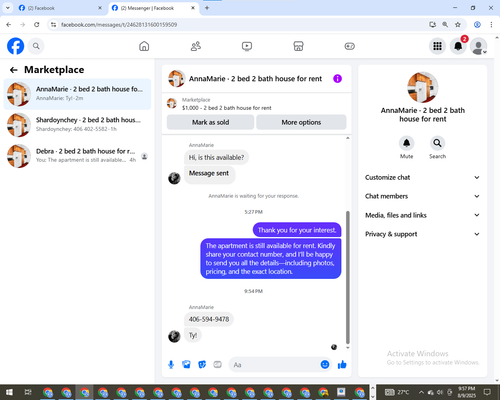Open the AnnaMarie conversation in list
This screenshot has height=400, width=500.
click(x=77, y=94)
